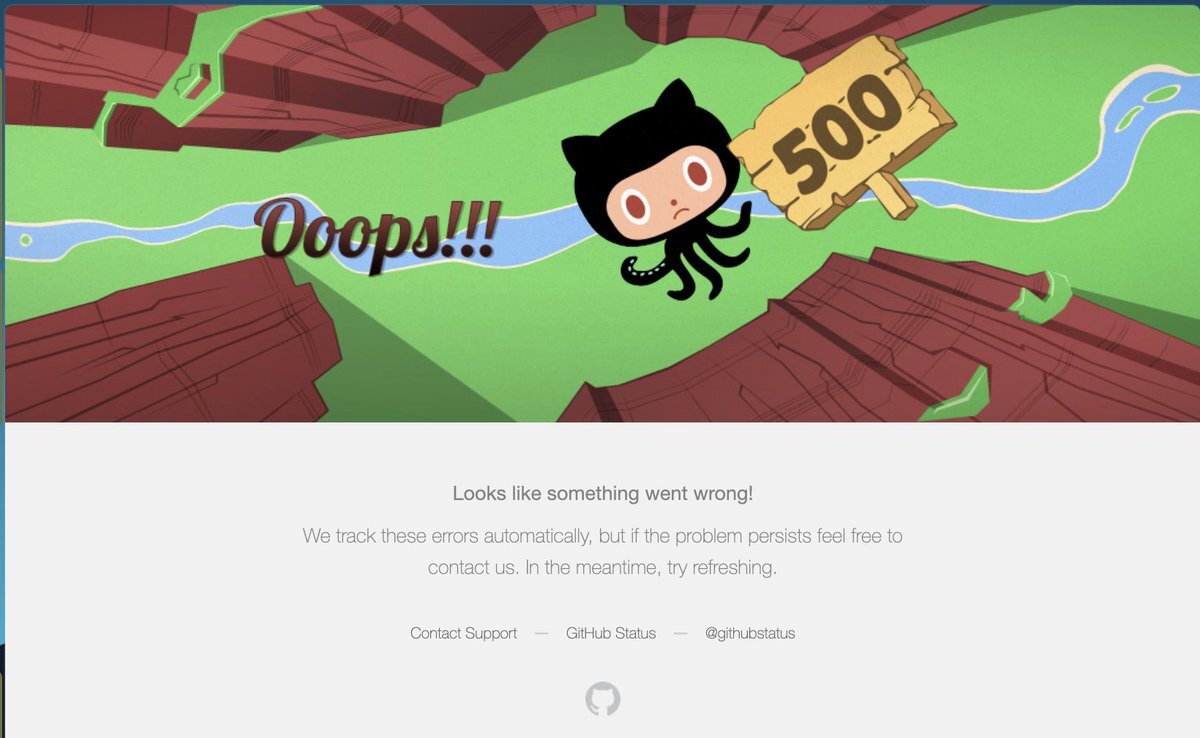Screen dimensions: 1200x738
Task: Open the GitHub Status link
Action: (611, 633)
